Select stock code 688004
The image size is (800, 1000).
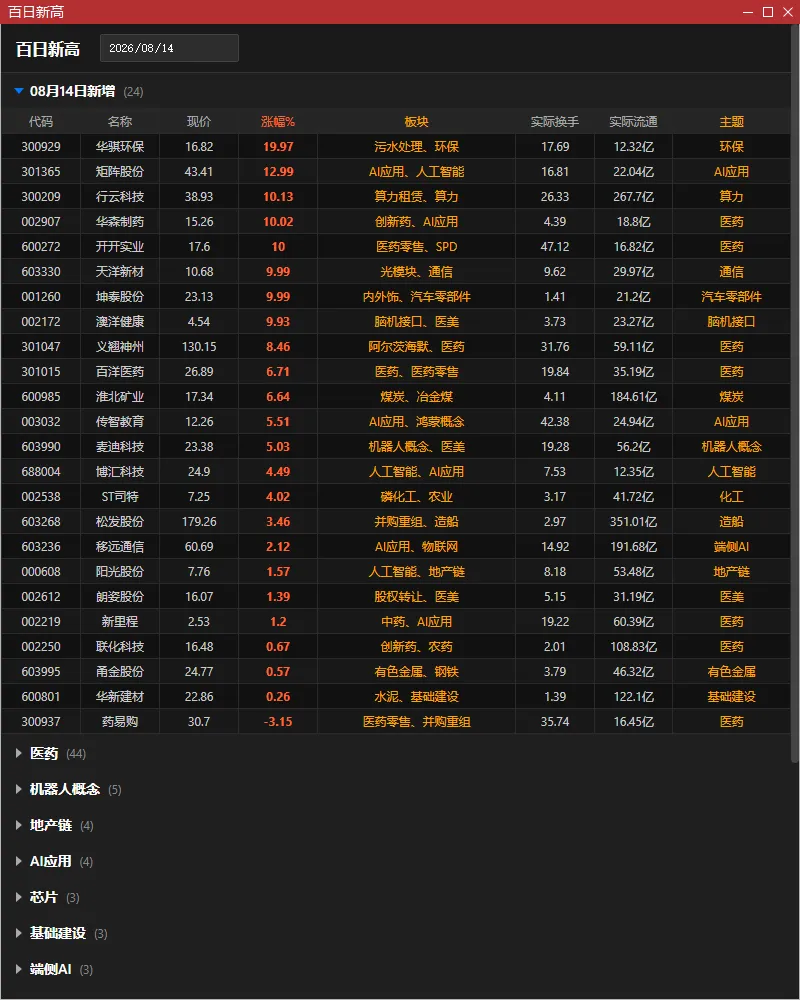pos(41,472)
